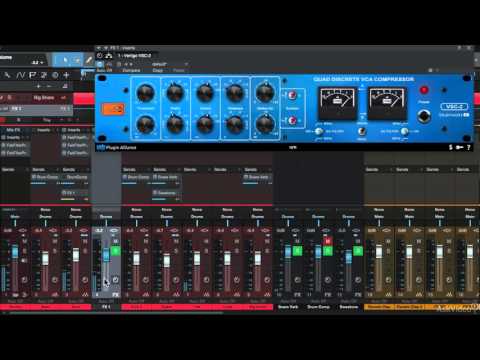This screenshot has width=480, height=360.
Task: Select the Arrow tool in the toolbar
Action: (x=65, y=60)
